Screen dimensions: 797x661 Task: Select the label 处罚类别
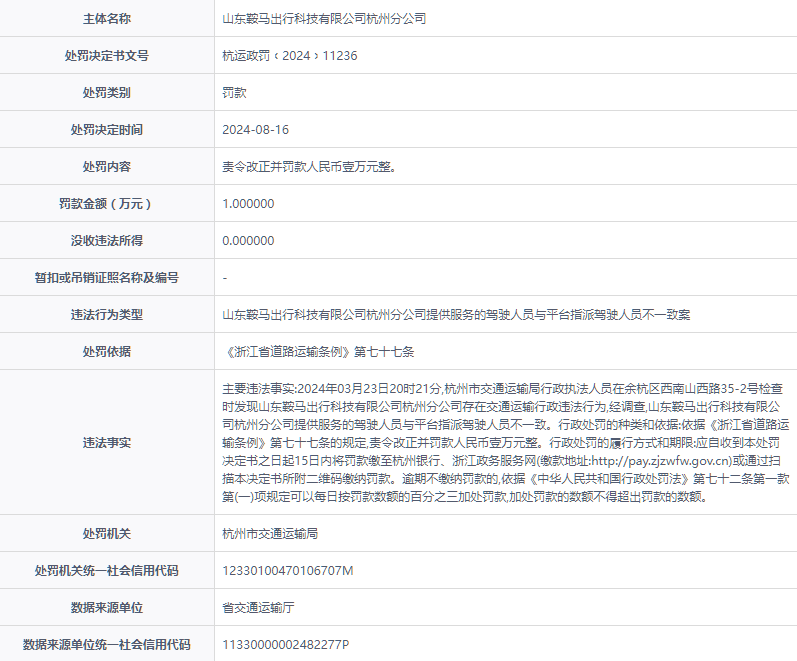pos(107,93)
